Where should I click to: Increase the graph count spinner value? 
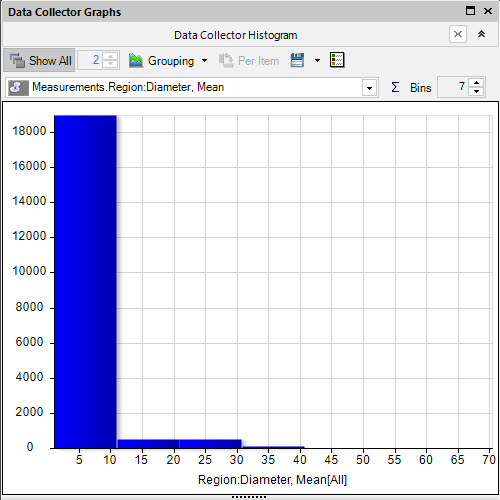(x=110, y=56)
